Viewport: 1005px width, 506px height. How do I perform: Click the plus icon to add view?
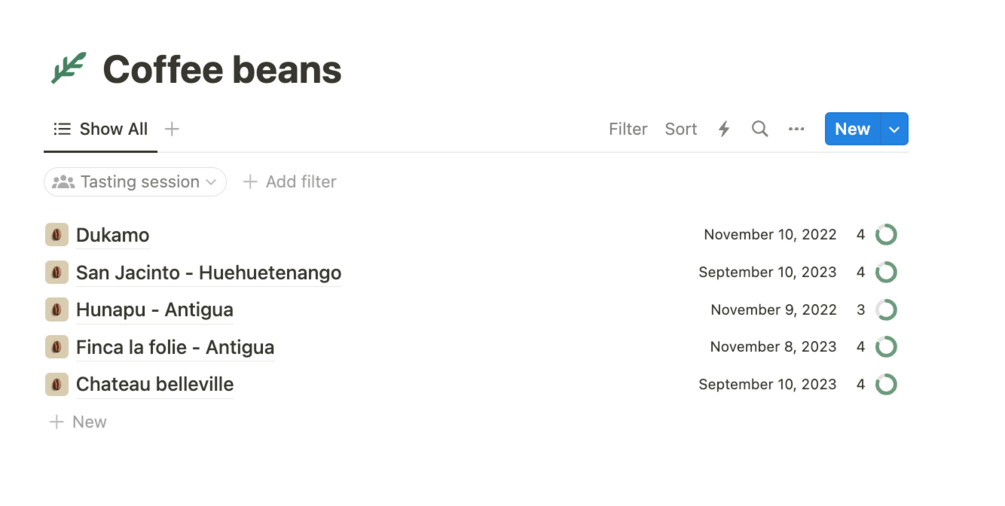pyautogui.click(x=172, y=129)
